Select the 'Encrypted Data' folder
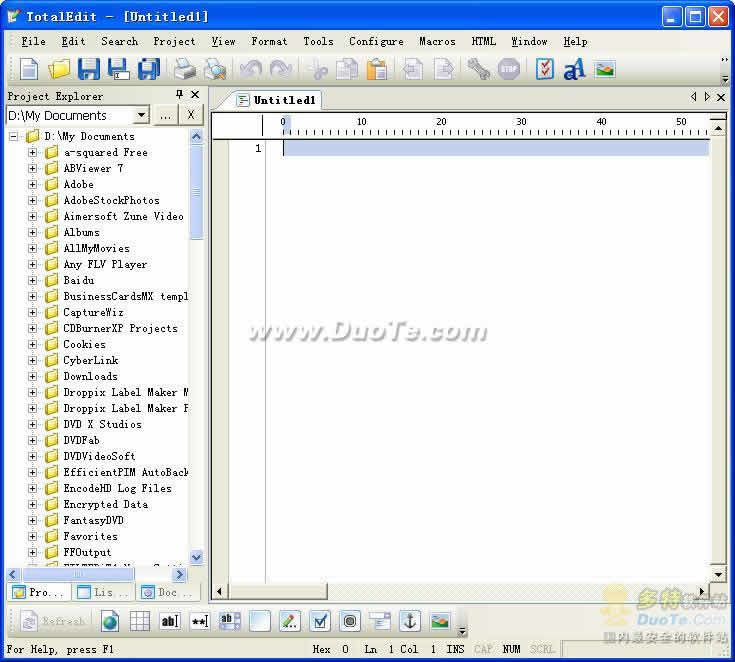Image resolution: width=735 pixels, height=662 pixels. click(105, 504)
